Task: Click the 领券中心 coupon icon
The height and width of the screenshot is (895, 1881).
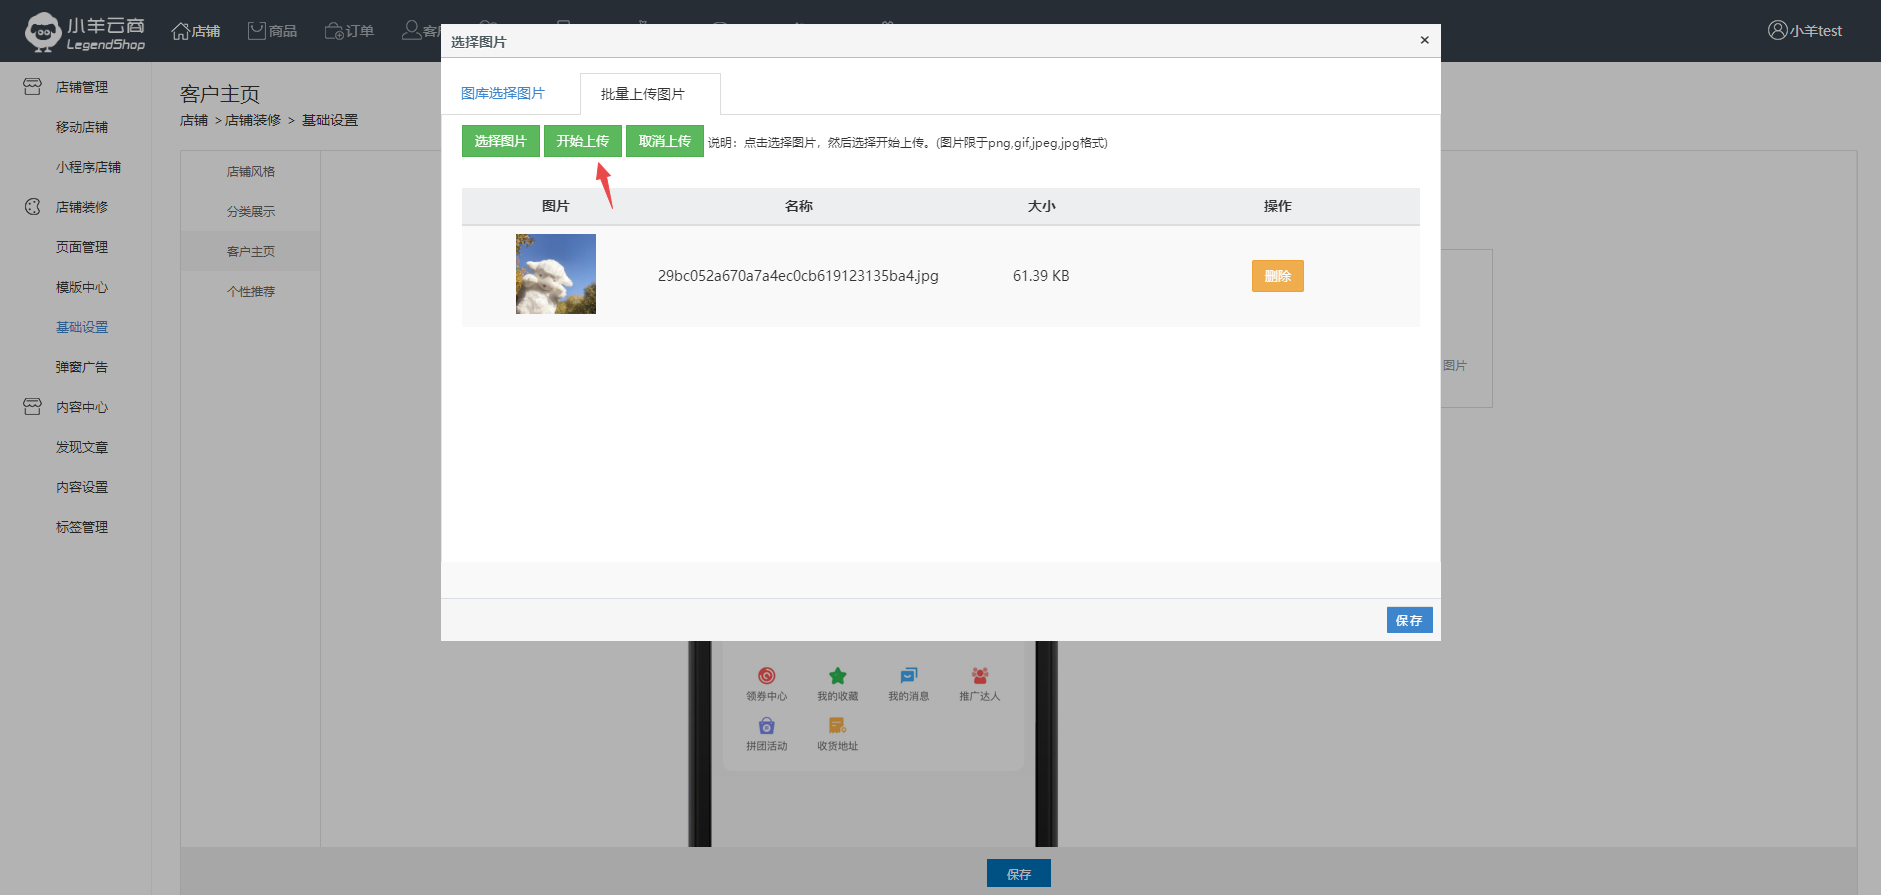Action: point(766,676)
